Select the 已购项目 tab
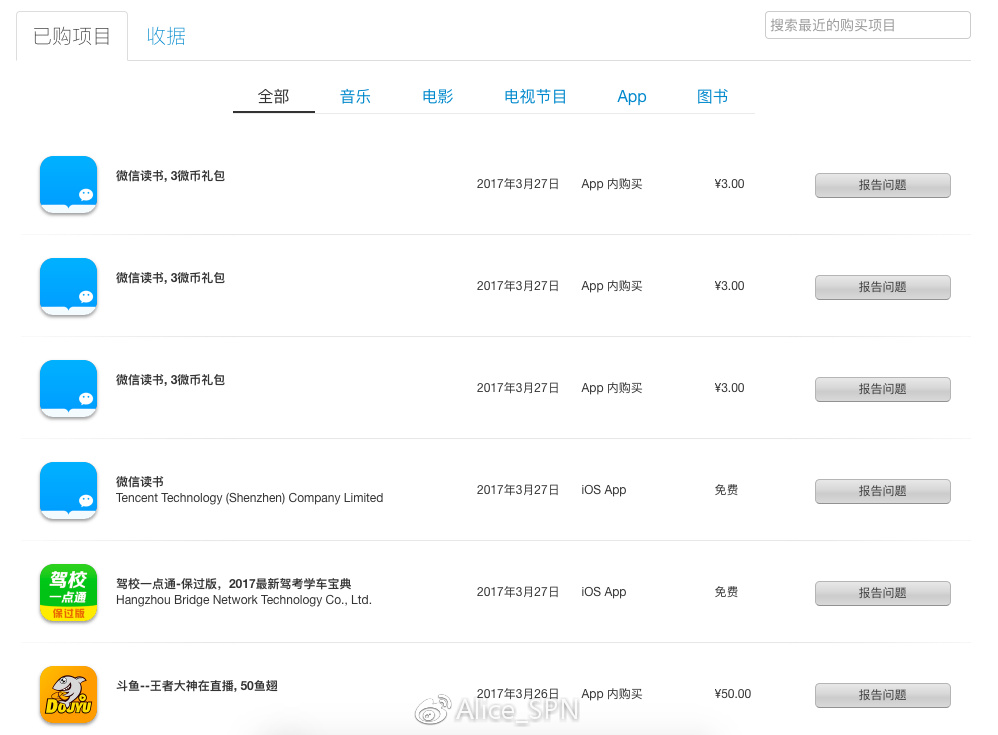The width and height of the screenshot is (998, 735). coord(71,33)
